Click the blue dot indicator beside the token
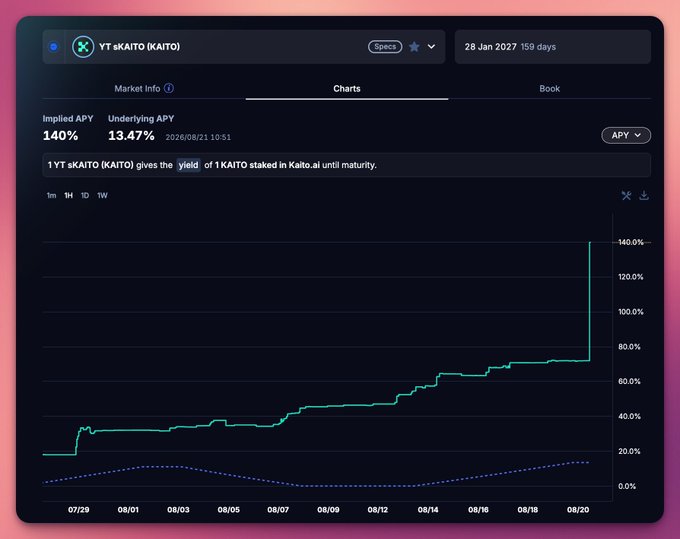This screenshot has width=680, height=539. click(x=54, y=47)
